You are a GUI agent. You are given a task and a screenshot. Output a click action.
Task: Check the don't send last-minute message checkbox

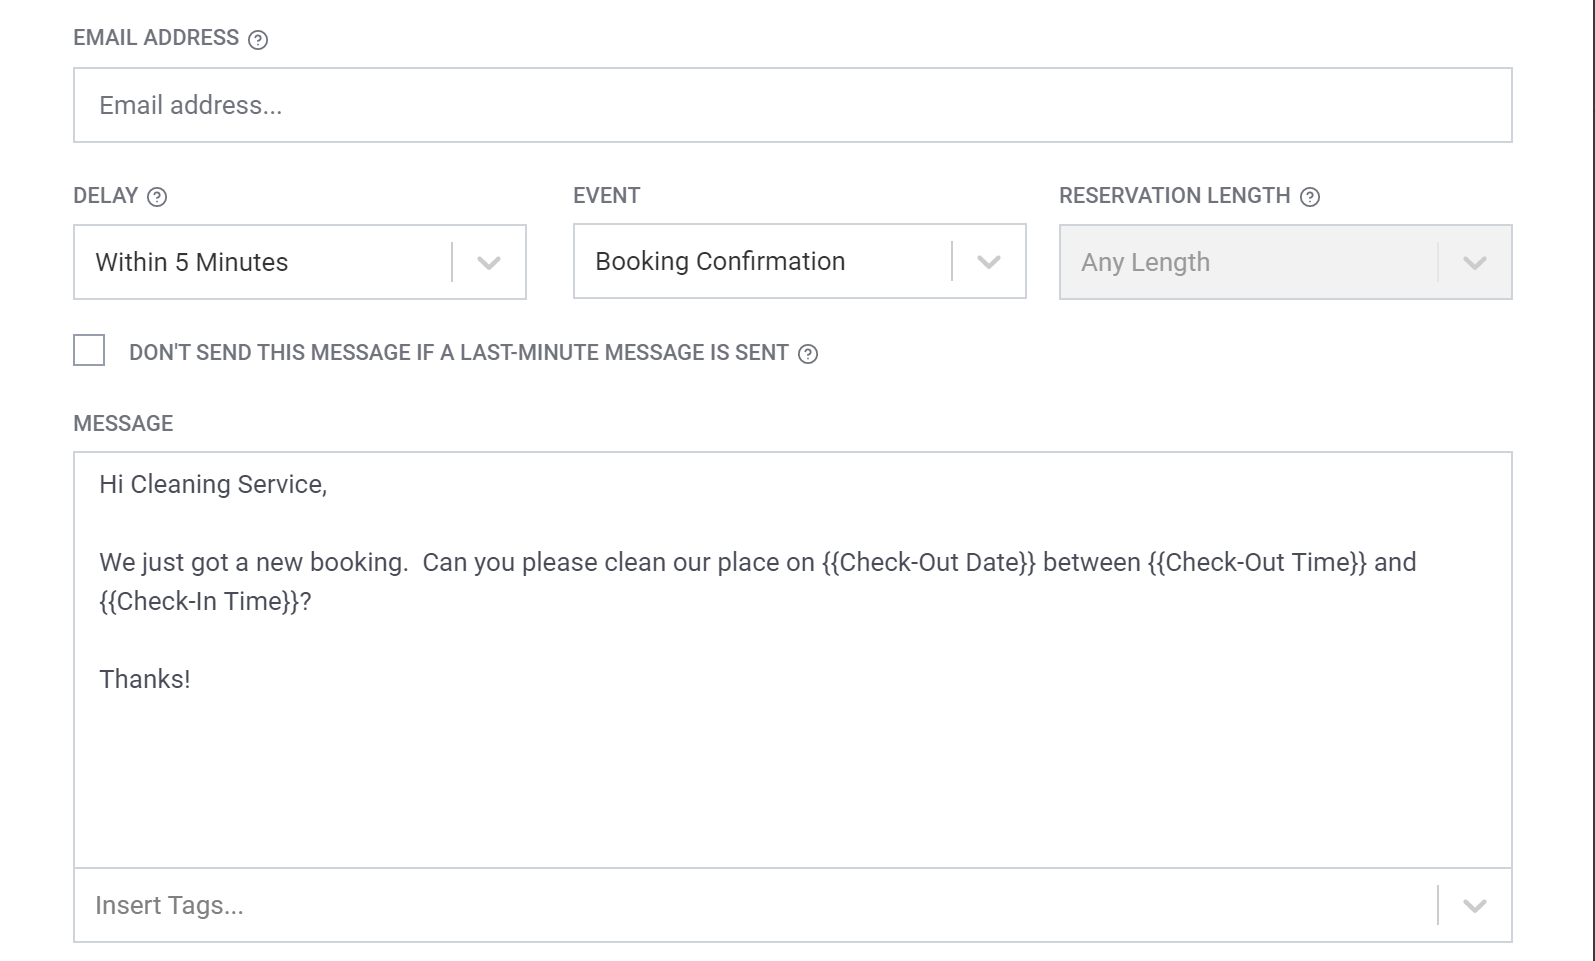[x=89, y=350]
